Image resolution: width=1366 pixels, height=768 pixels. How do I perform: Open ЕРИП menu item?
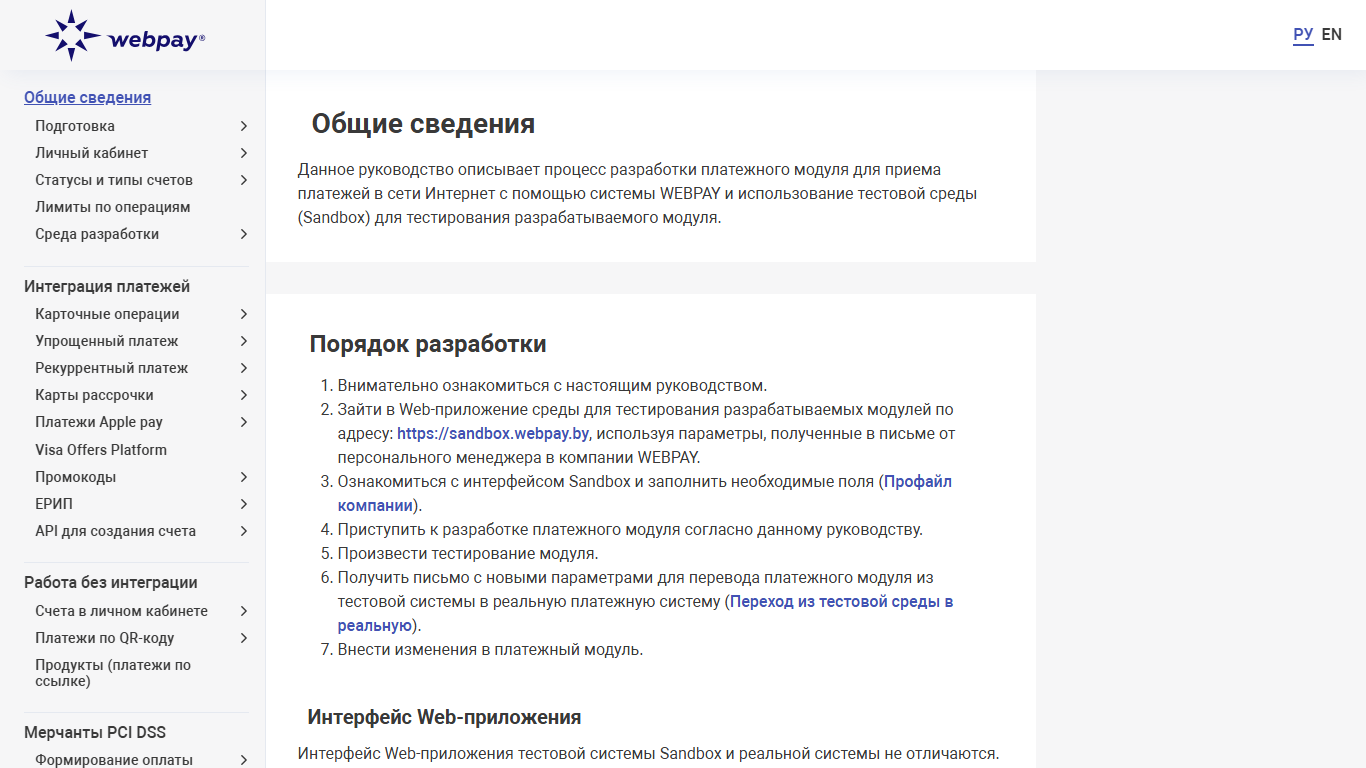coord(54,504)
